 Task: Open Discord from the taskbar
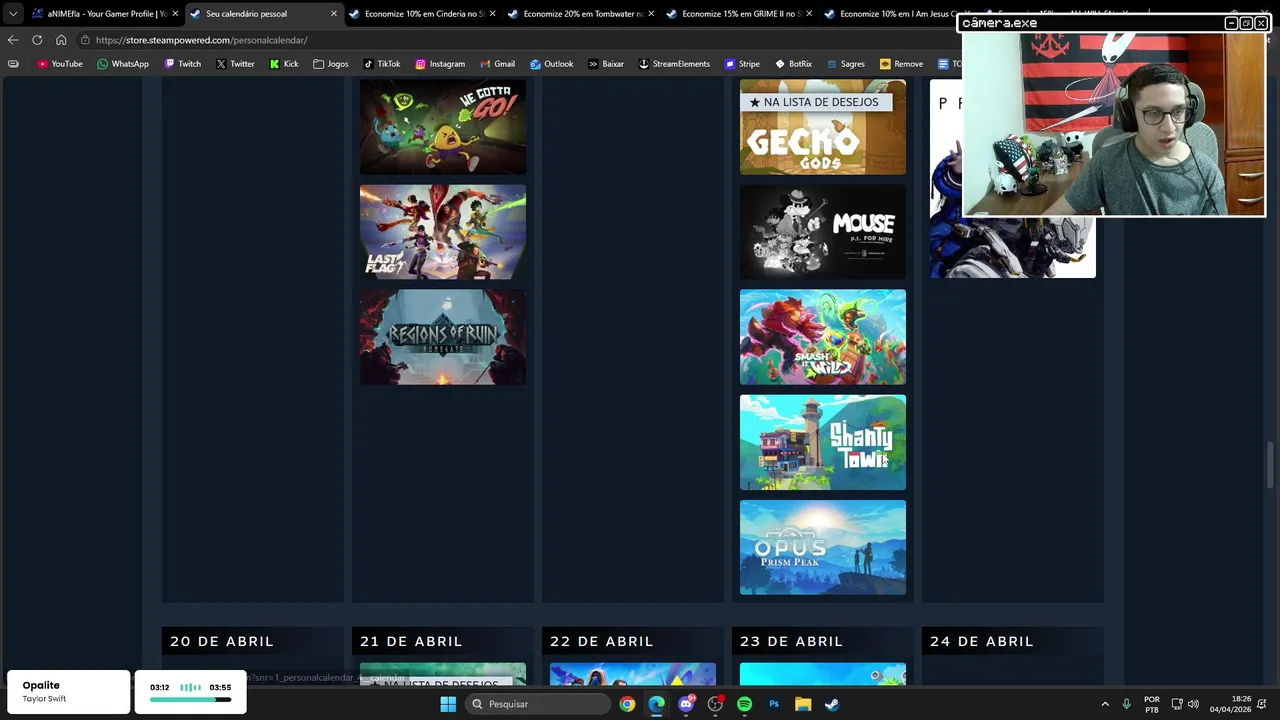(686, 704)
